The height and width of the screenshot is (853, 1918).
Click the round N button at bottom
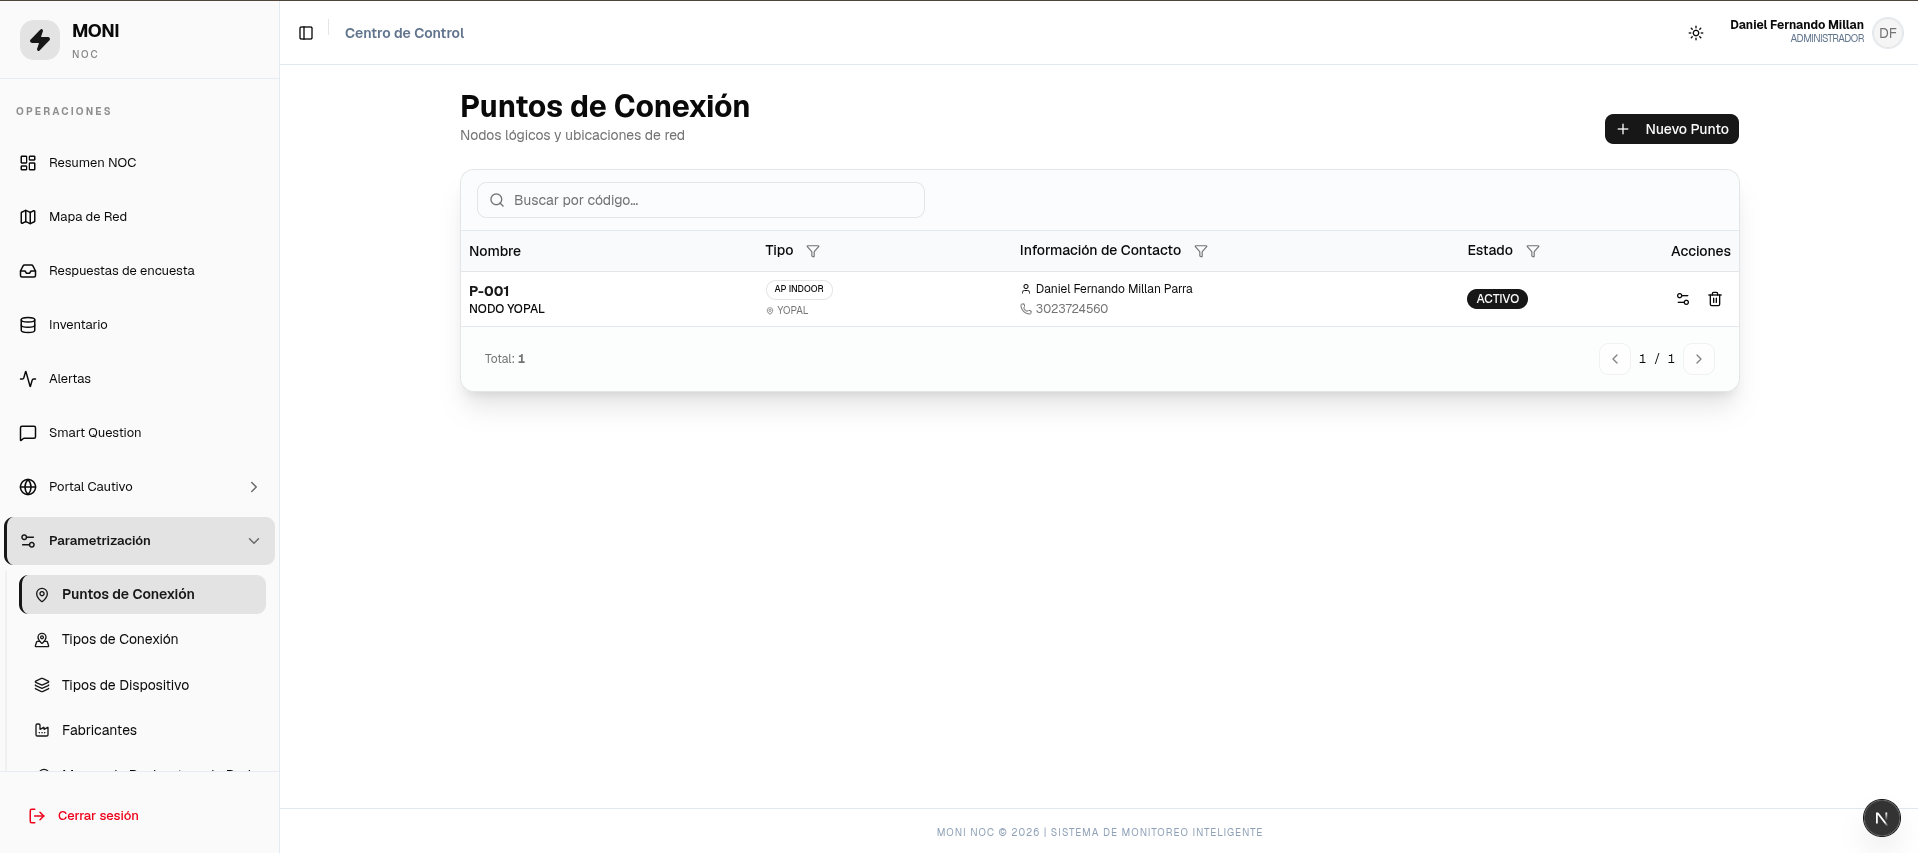click(x=1881, y=818)
